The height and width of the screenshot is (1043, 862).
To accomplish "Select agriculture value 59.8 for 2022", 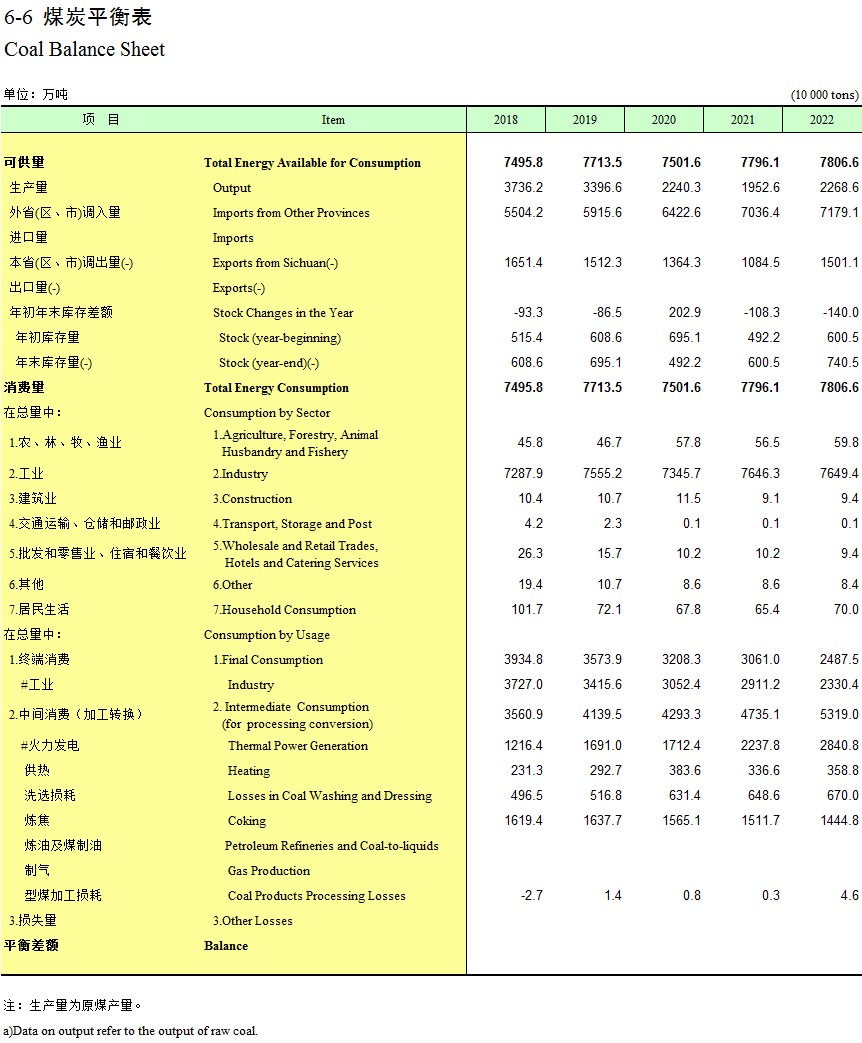I will coord(846,442).
